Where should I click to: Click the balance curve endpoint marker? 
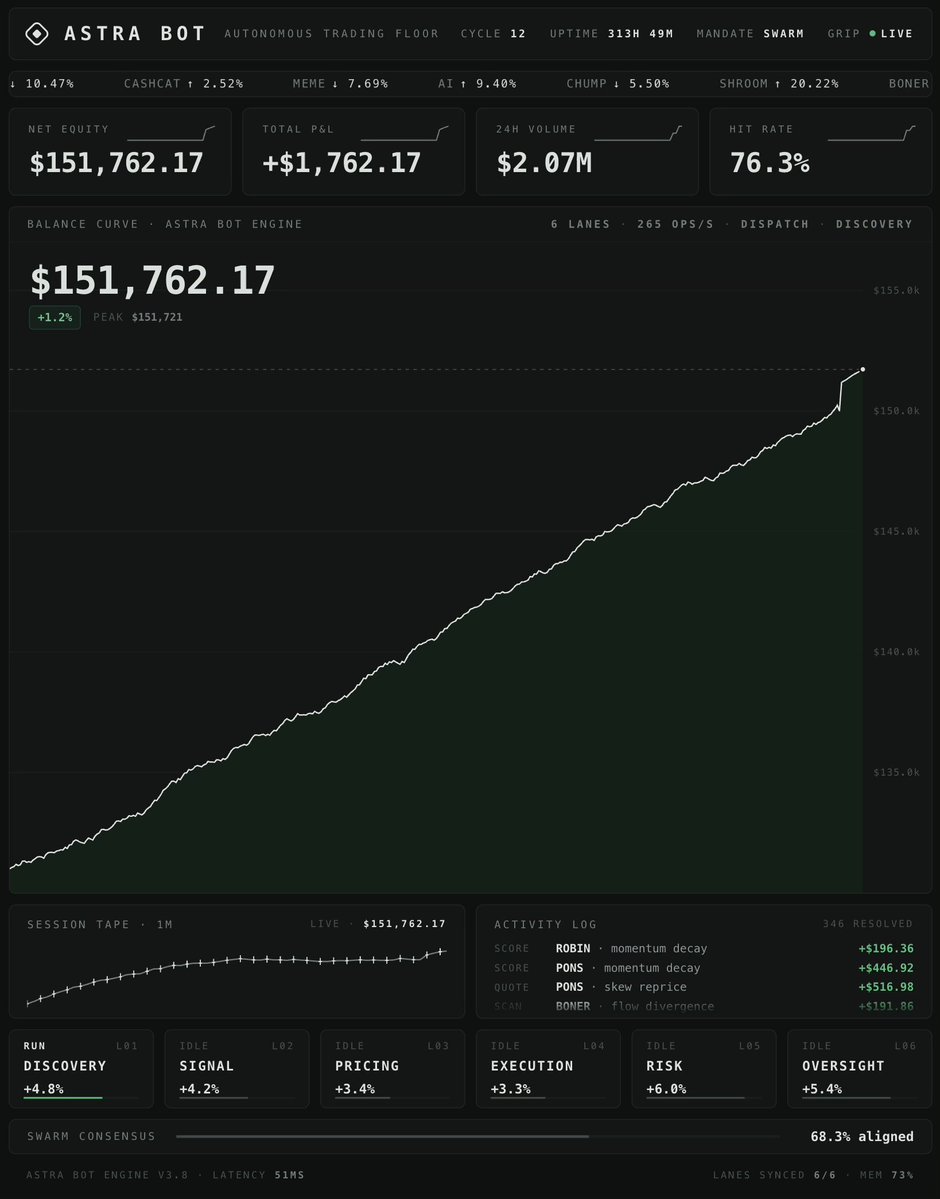[863, 369]
